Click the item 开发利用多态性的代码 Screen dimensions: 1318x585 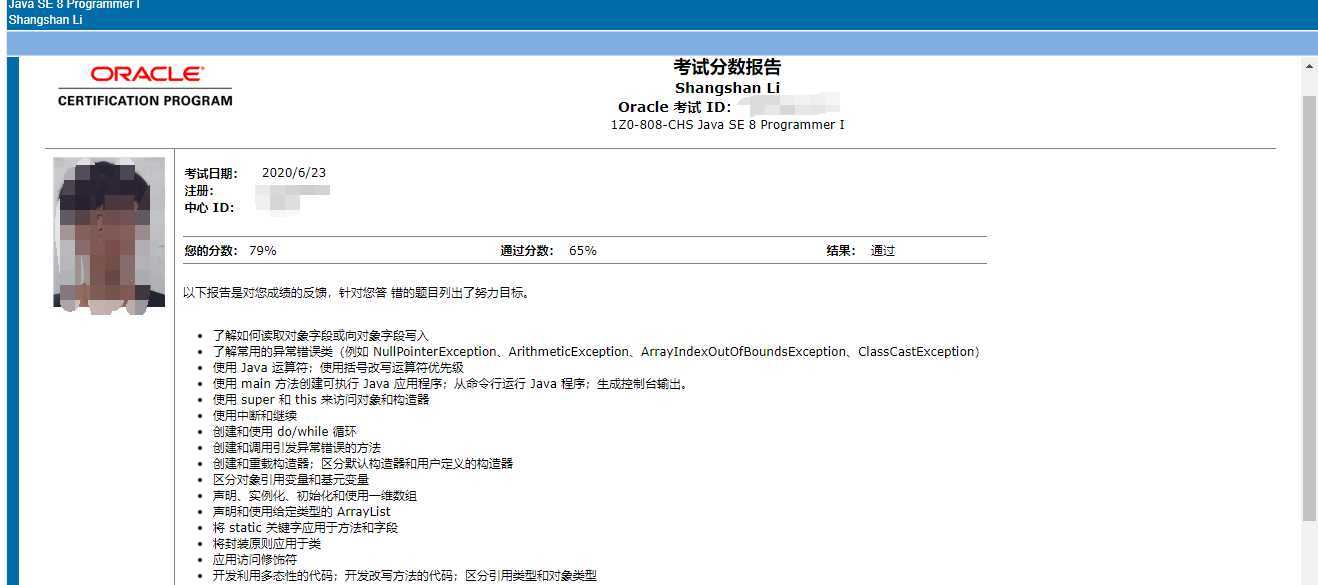click(x=404, y=576)
